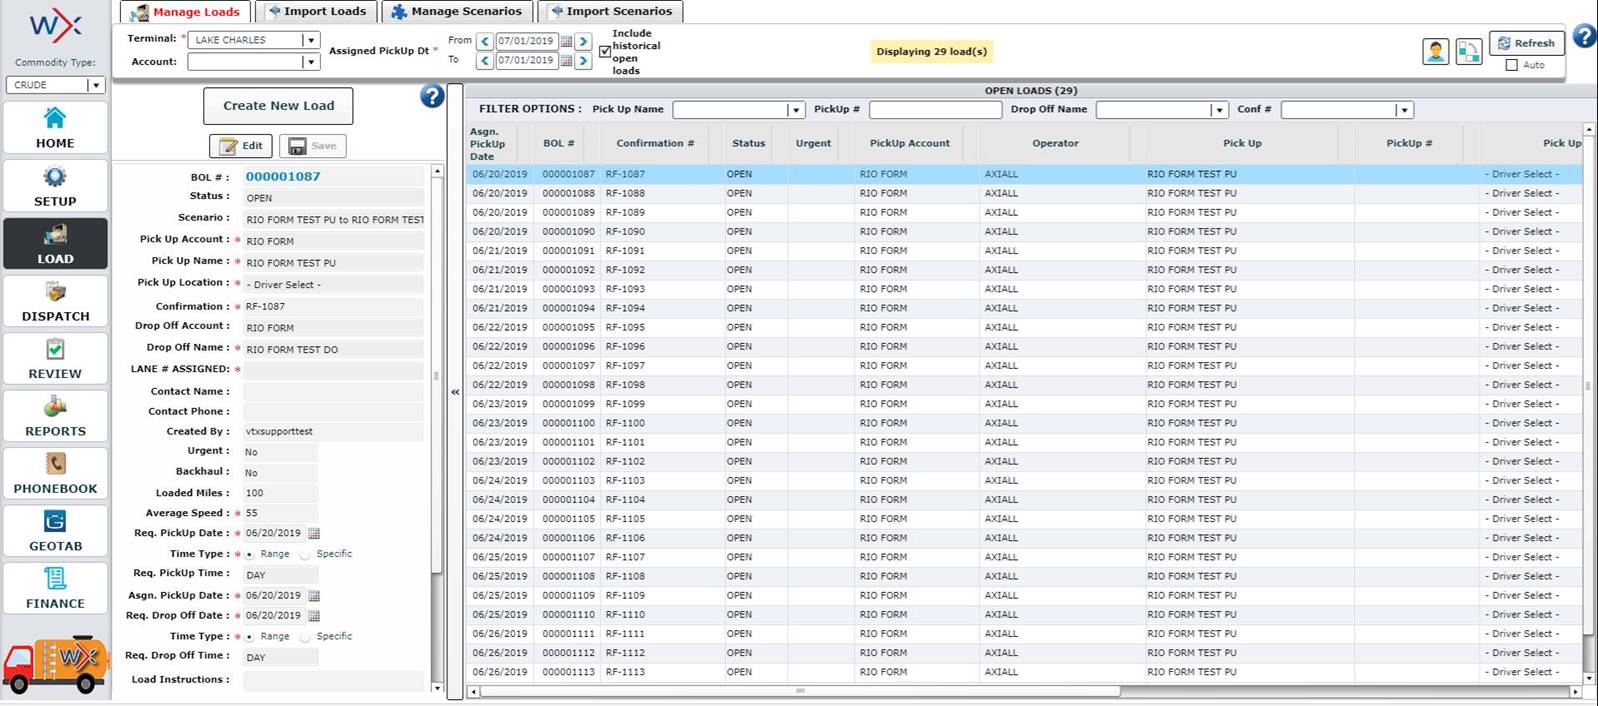Viewport: 1598px width, 706px height.
Task: Open the SETUP gear section
Action: pyautogui.click(x=55, y=185)
